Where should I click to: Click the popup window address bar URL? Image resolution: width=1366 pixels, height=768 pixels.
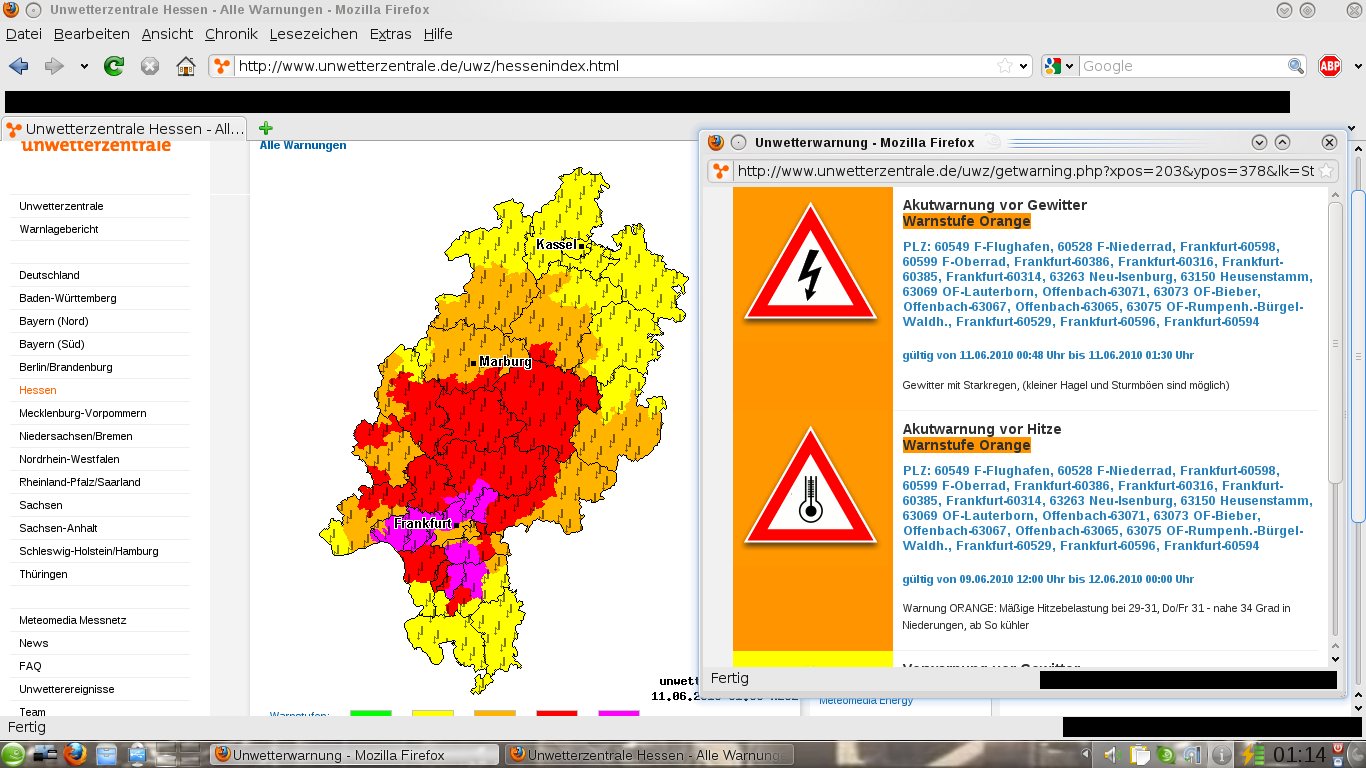(x=1025, y=171)
